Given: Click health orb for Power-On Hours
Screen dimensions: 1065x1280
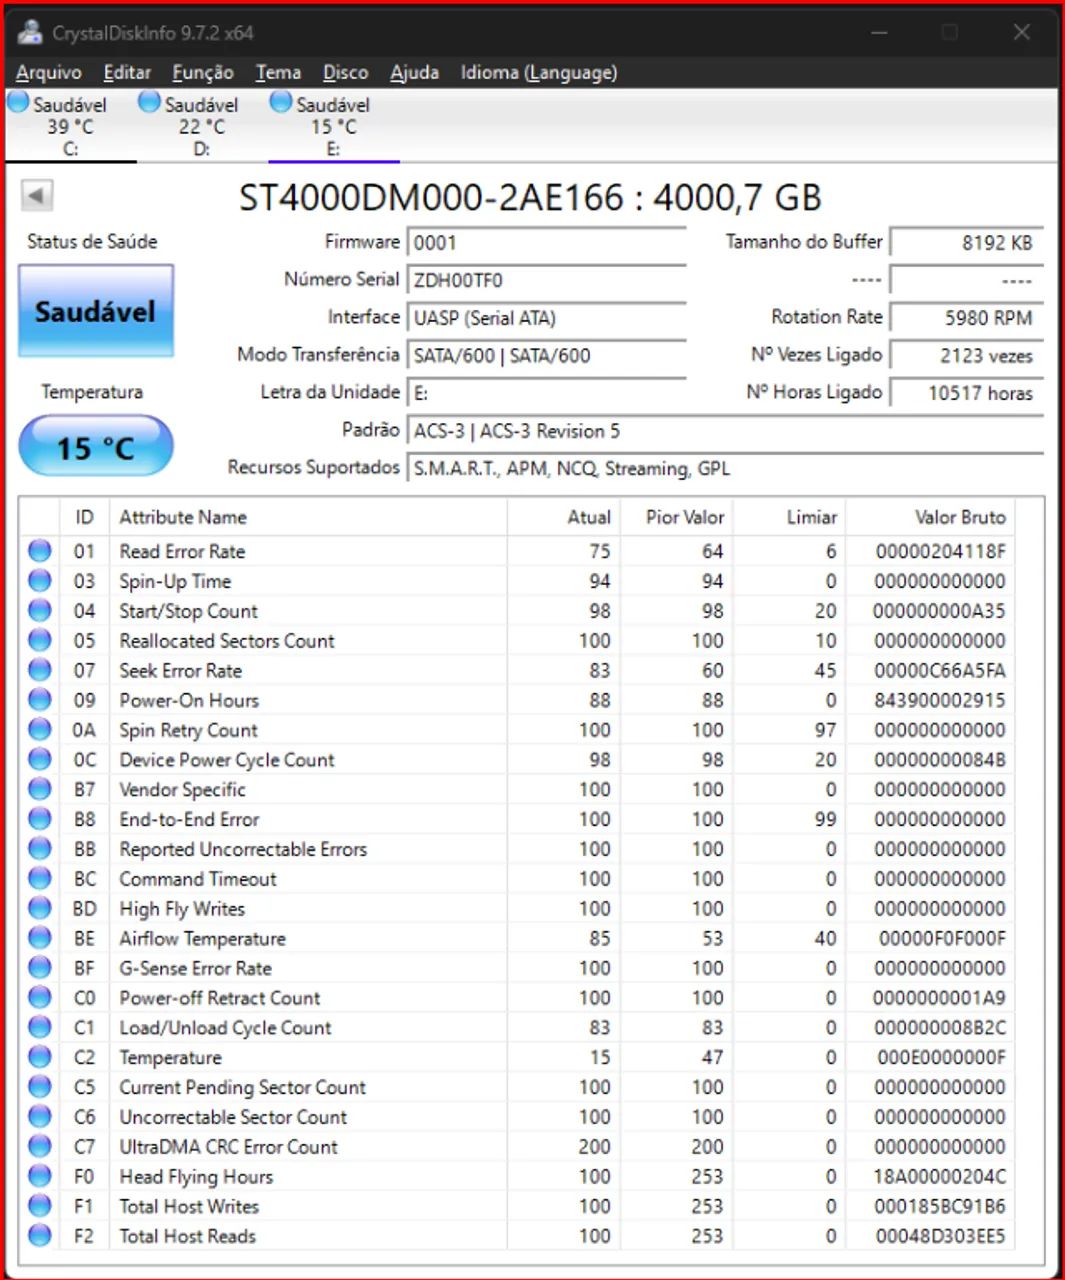Looking at the screenshot, I should coord(39,699).
